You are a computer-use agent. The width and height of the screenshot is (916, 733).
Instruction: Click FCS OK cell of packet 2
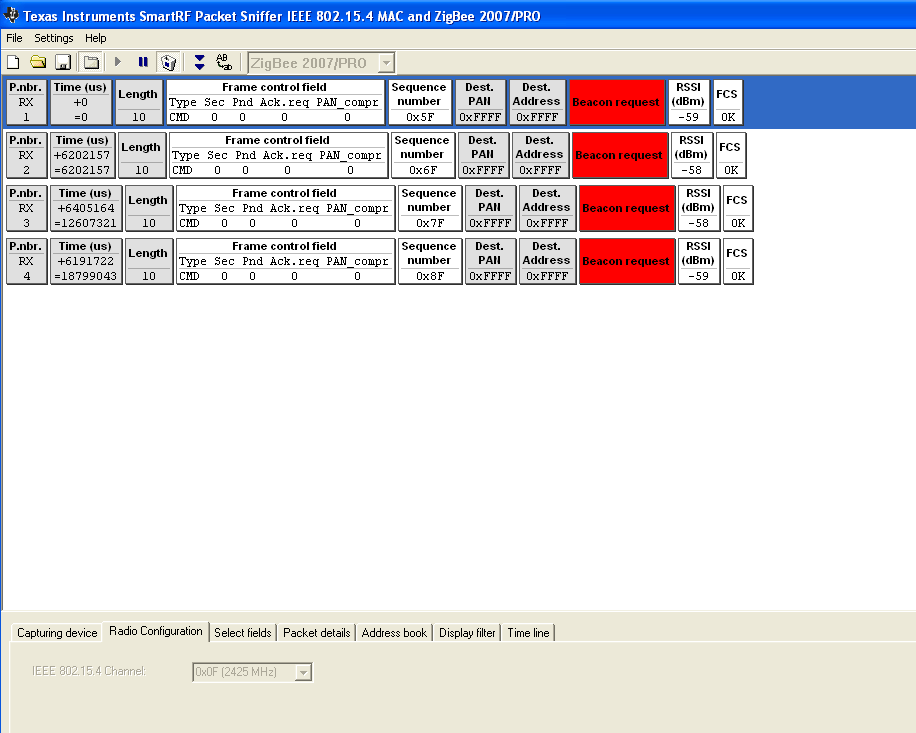pyautogui.click(x=731, y=155)
